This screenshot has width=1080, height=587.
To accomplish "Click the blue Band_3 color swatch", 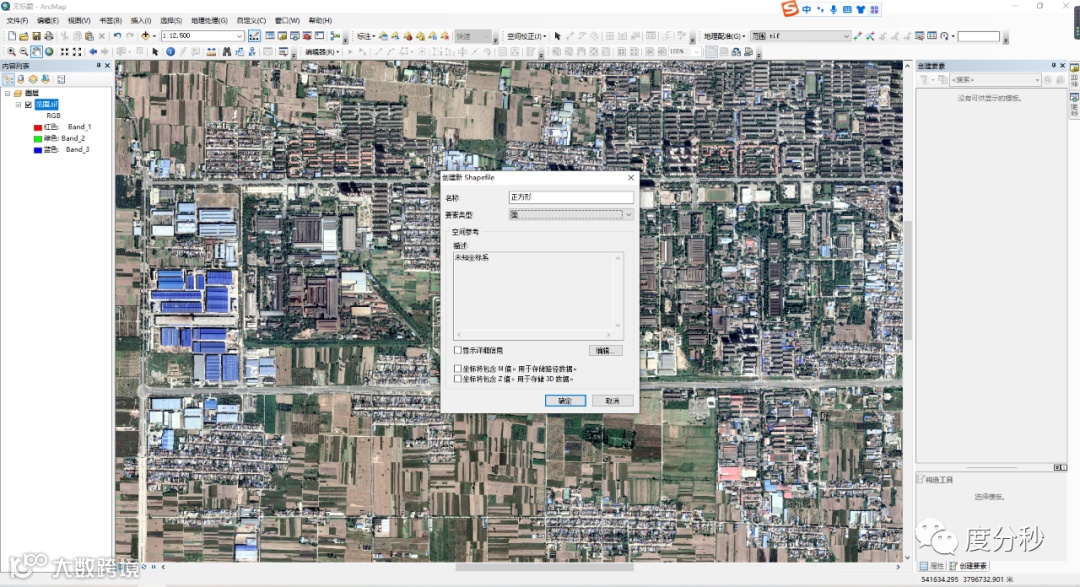I will 37,150.
